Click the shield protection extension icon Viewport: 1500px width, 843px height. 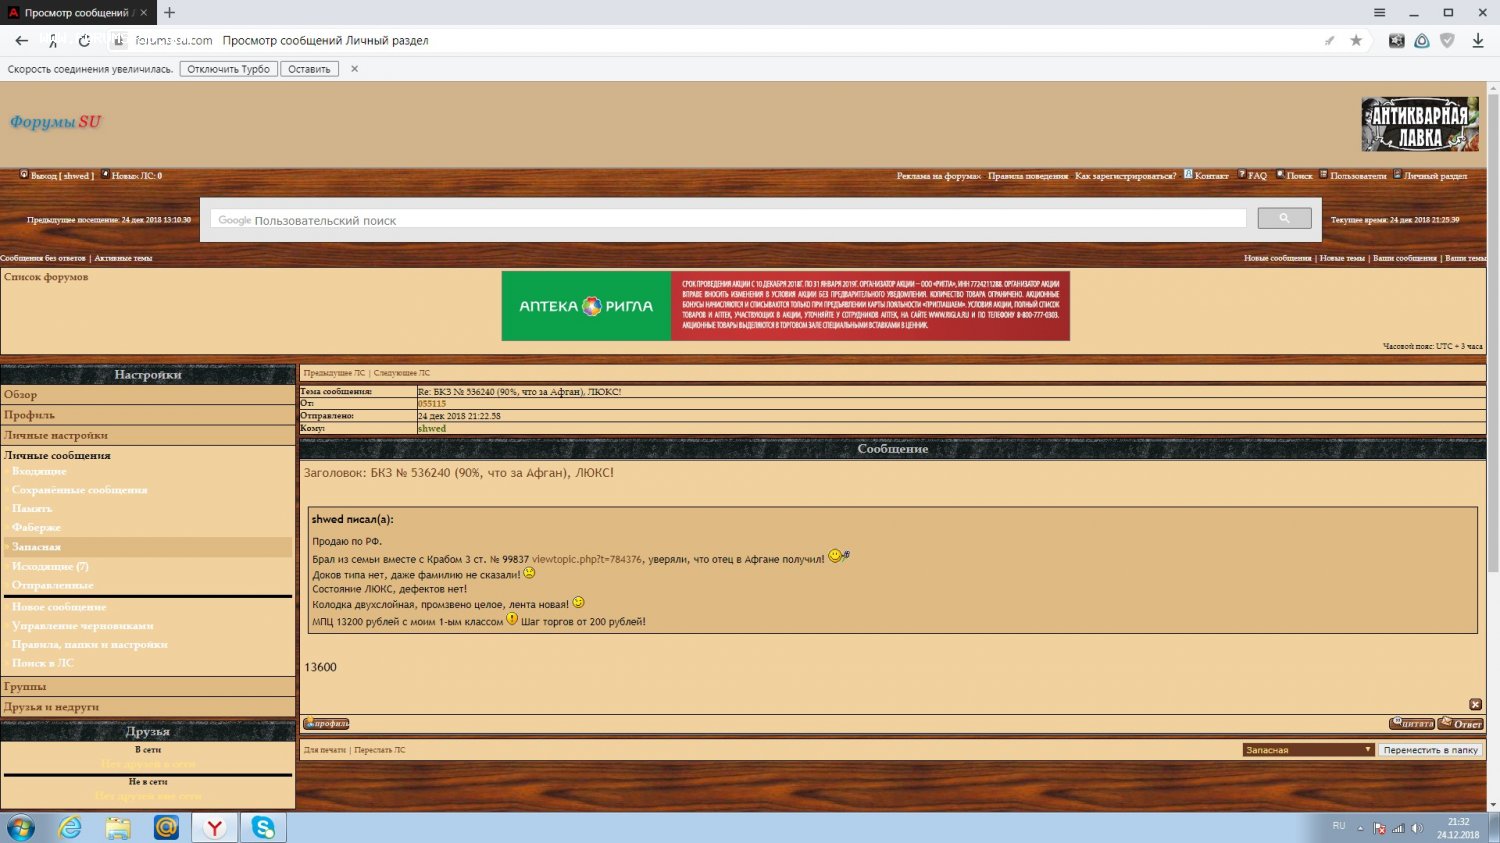coord(1447,41)
